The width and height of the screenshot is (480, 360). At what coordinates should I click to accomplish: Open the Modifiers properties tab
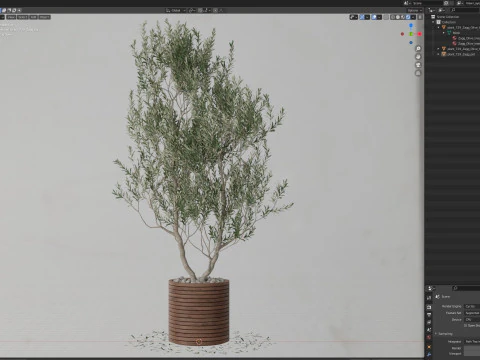tap(429, 354)
